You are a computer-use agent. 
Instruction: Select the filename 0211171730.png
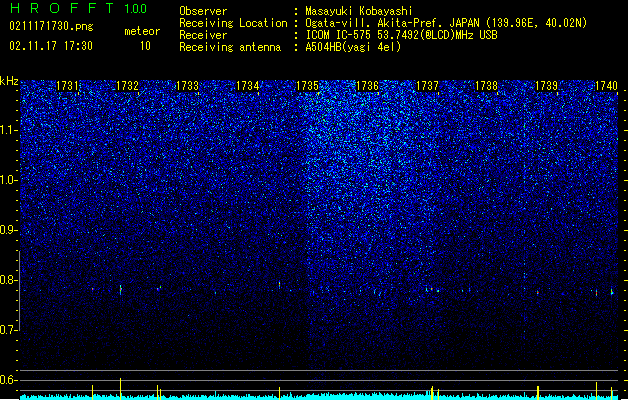click(51, 26)
